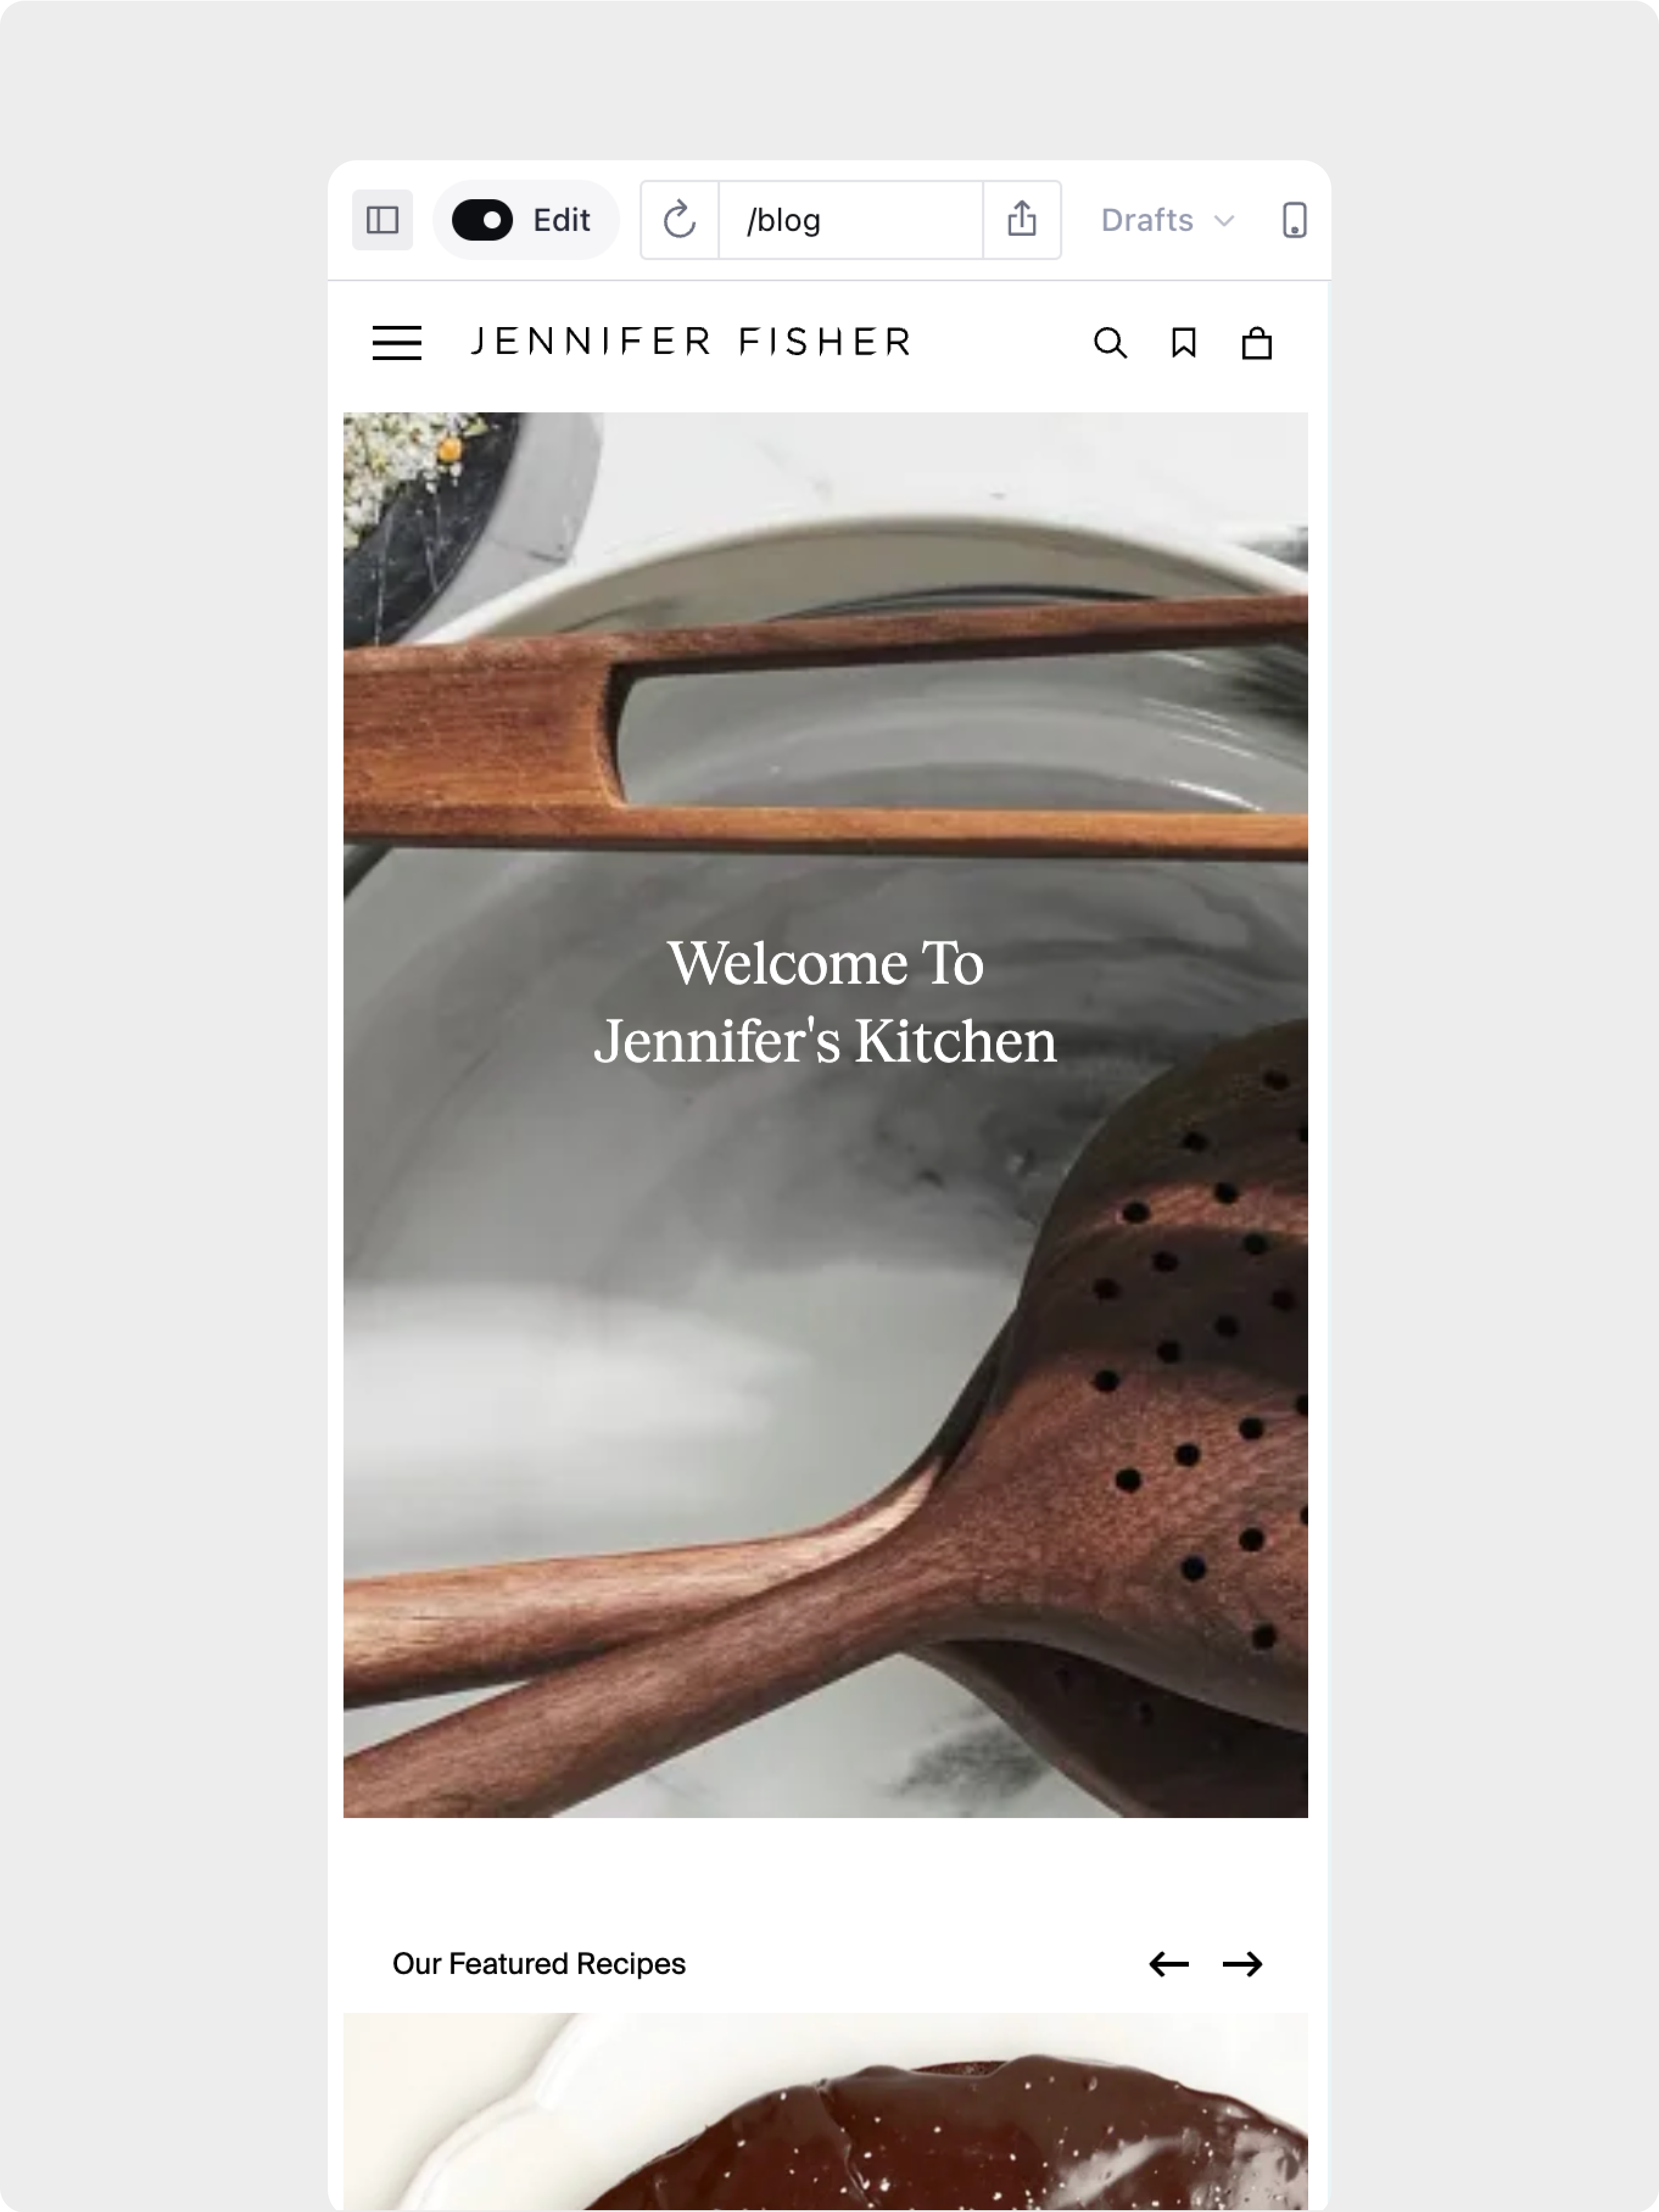This screenshot has width=1659, height=2212.
Task: Expand the Drafts dropdown
Action: coord(1167,220)
